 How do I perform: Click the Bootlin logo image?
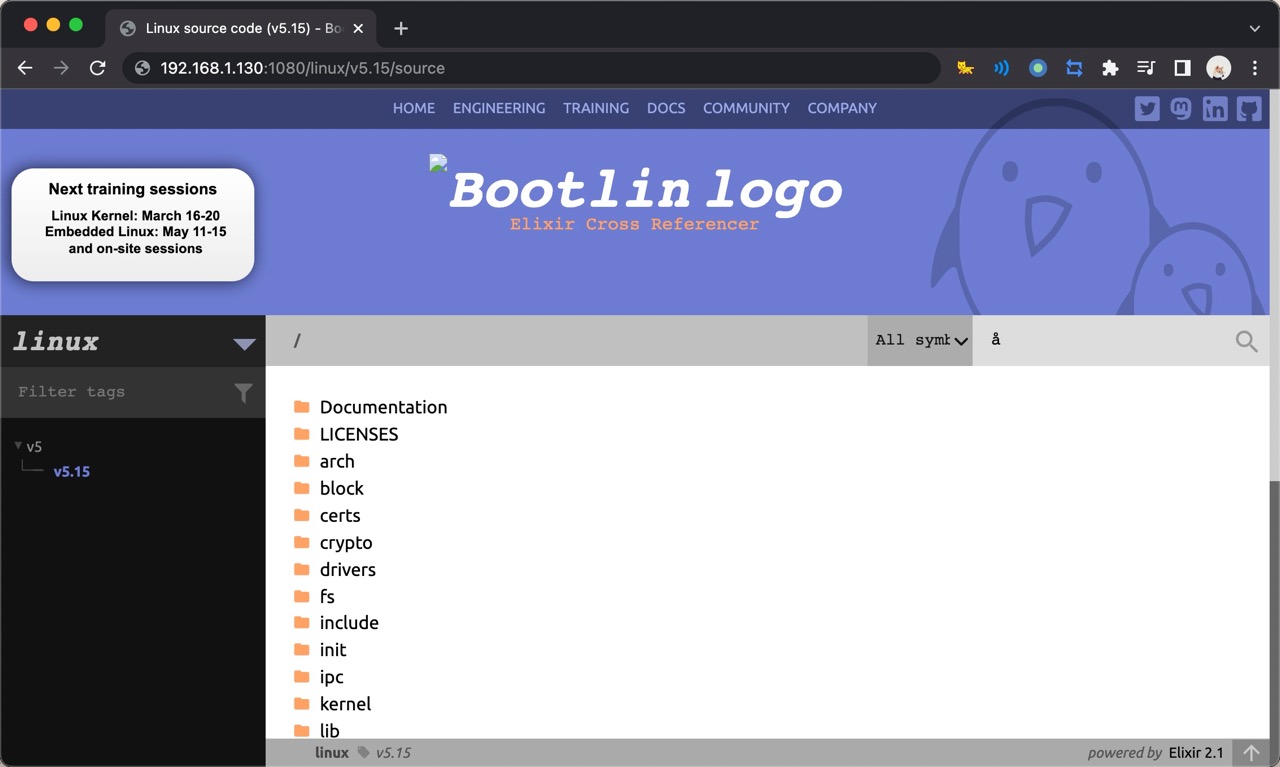[x=637, y=188]
